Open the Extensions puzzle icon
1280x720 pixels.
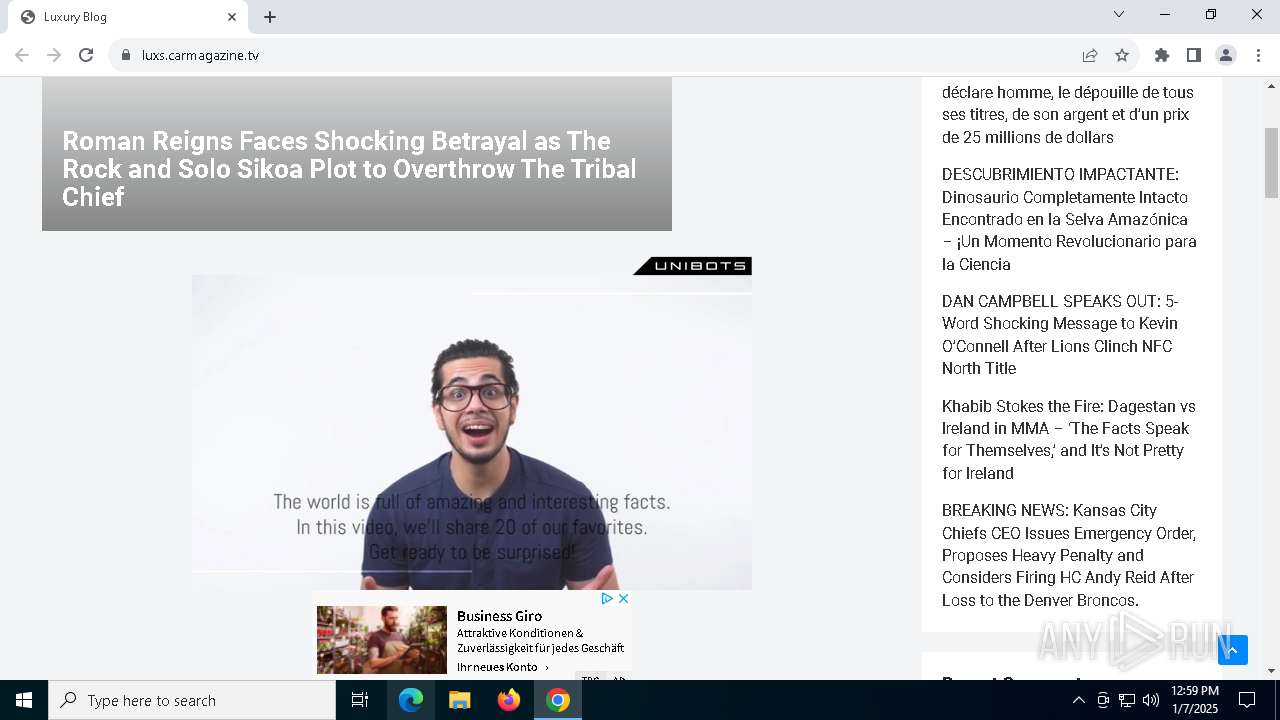click(1162, 55)
